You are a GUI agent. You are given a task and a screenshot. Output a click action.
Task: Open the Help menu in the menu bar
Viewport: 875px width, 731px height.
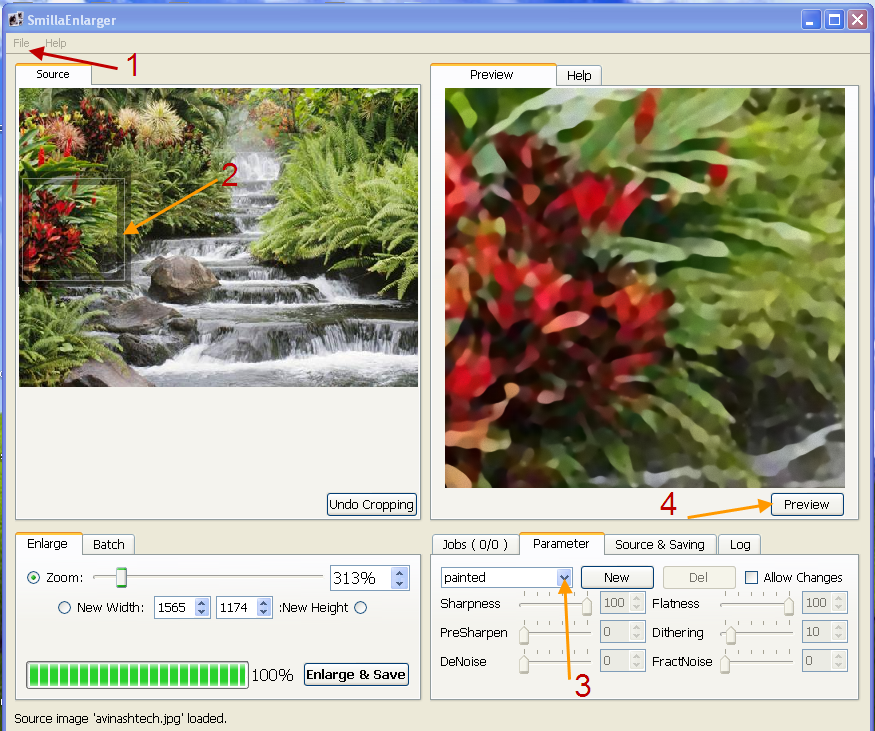point(55,43)
